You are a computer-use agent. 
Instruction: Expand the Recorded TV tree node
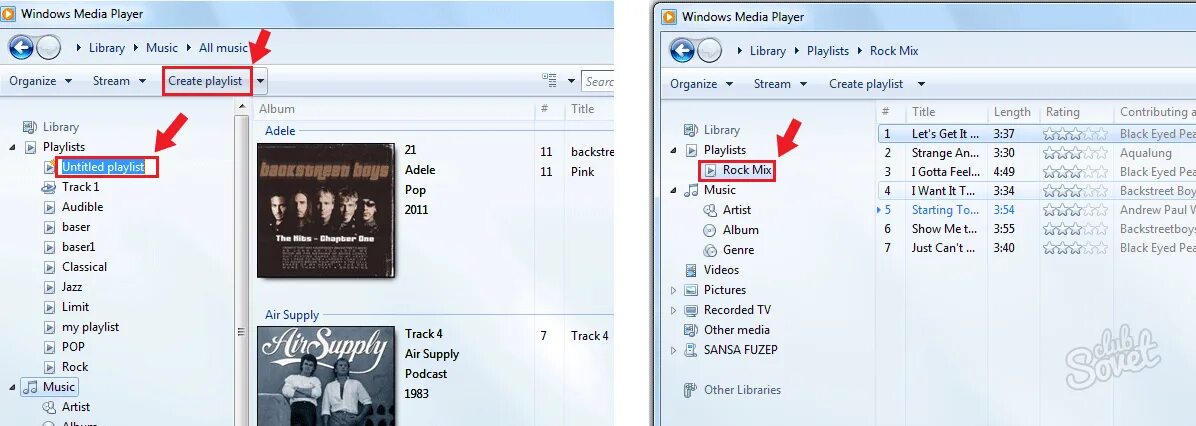[674, 310]
